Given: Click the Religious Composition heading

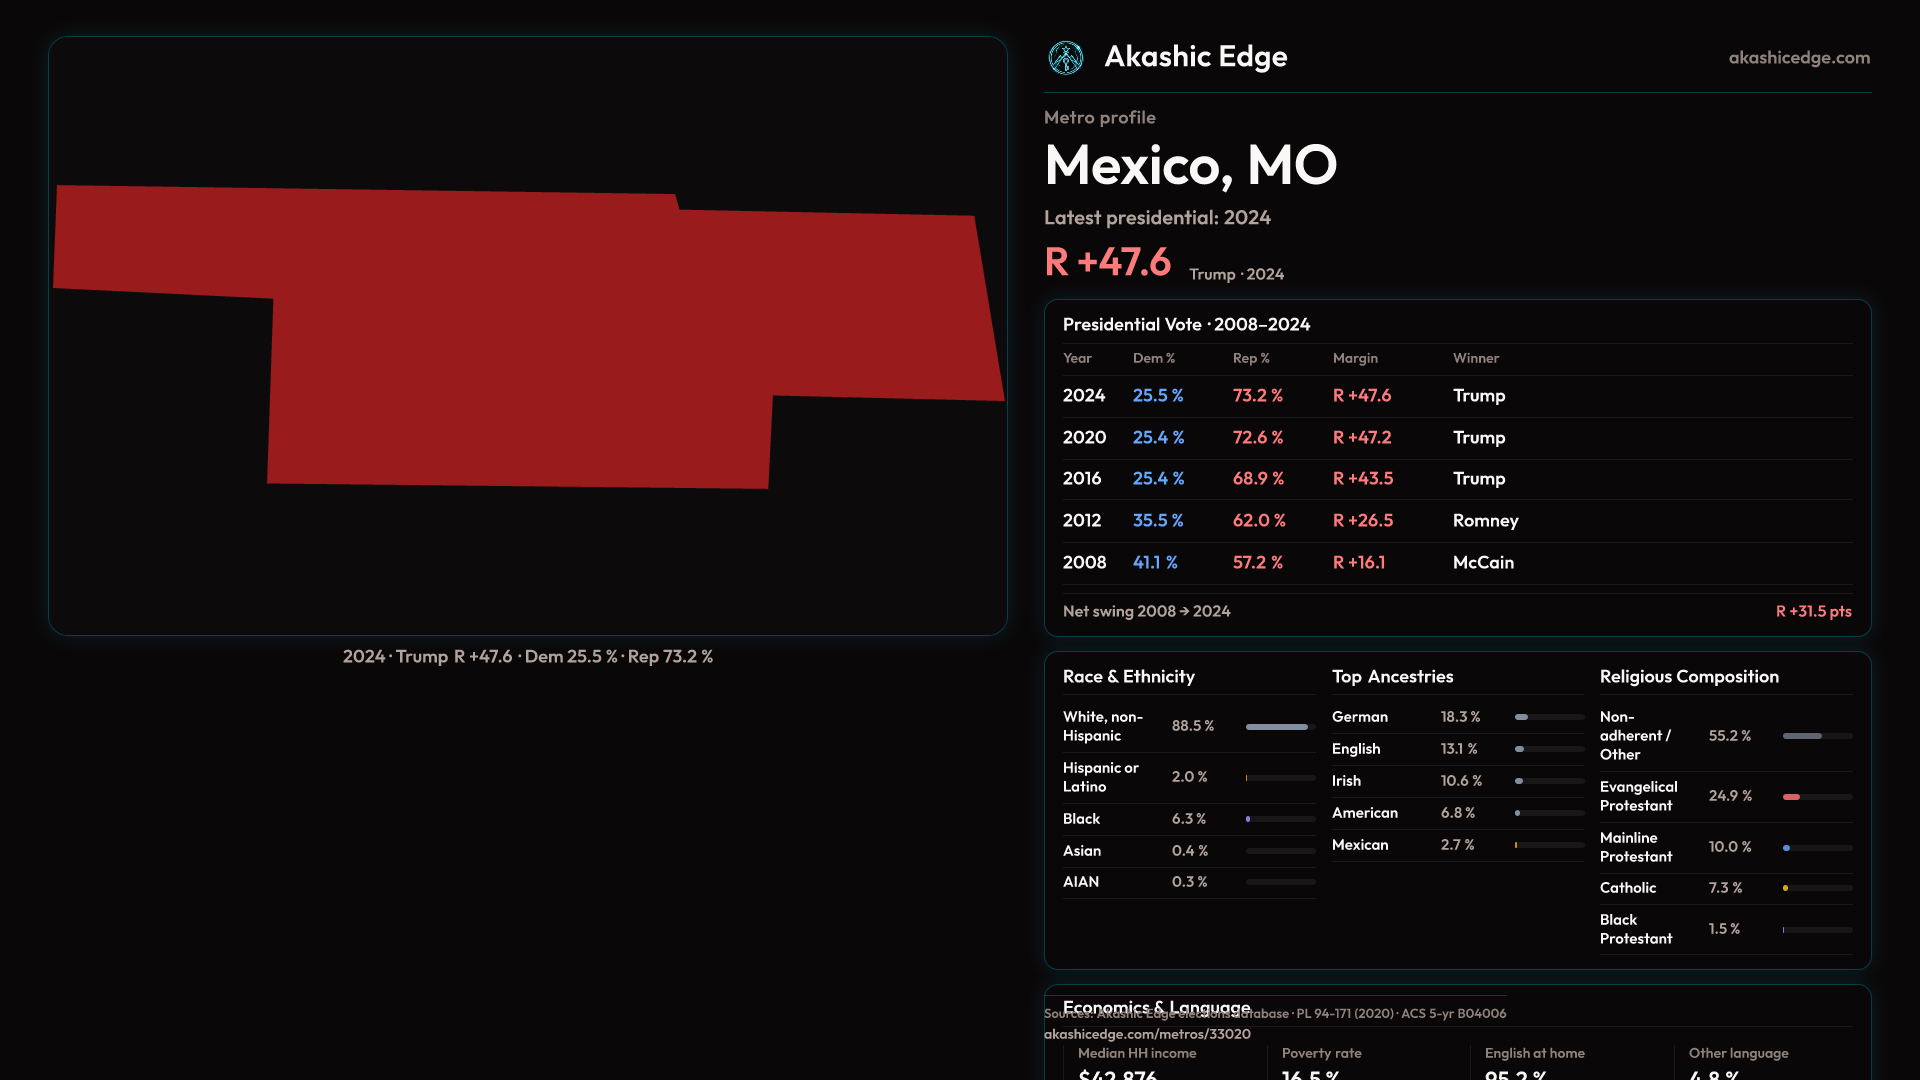Looking at the screenshot, I should pos(1688,677).
